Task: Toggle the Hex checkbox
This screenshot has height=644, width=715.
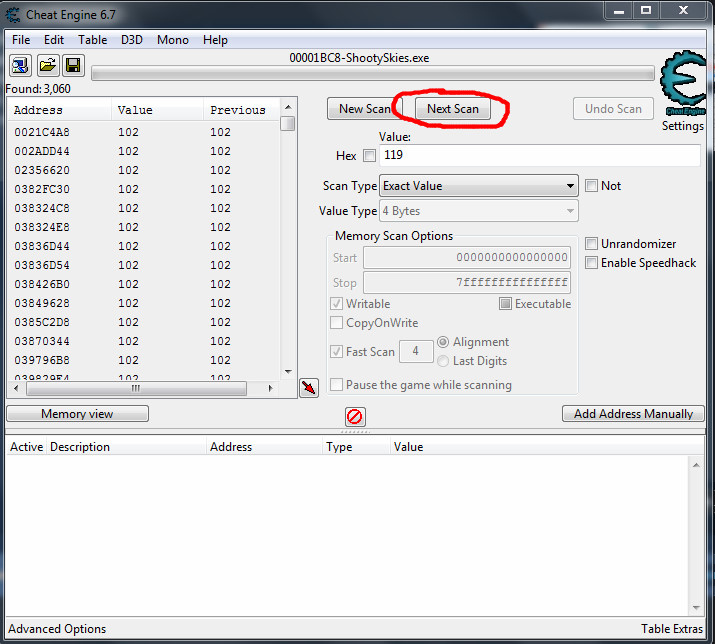Action: (x=369, y=156)
